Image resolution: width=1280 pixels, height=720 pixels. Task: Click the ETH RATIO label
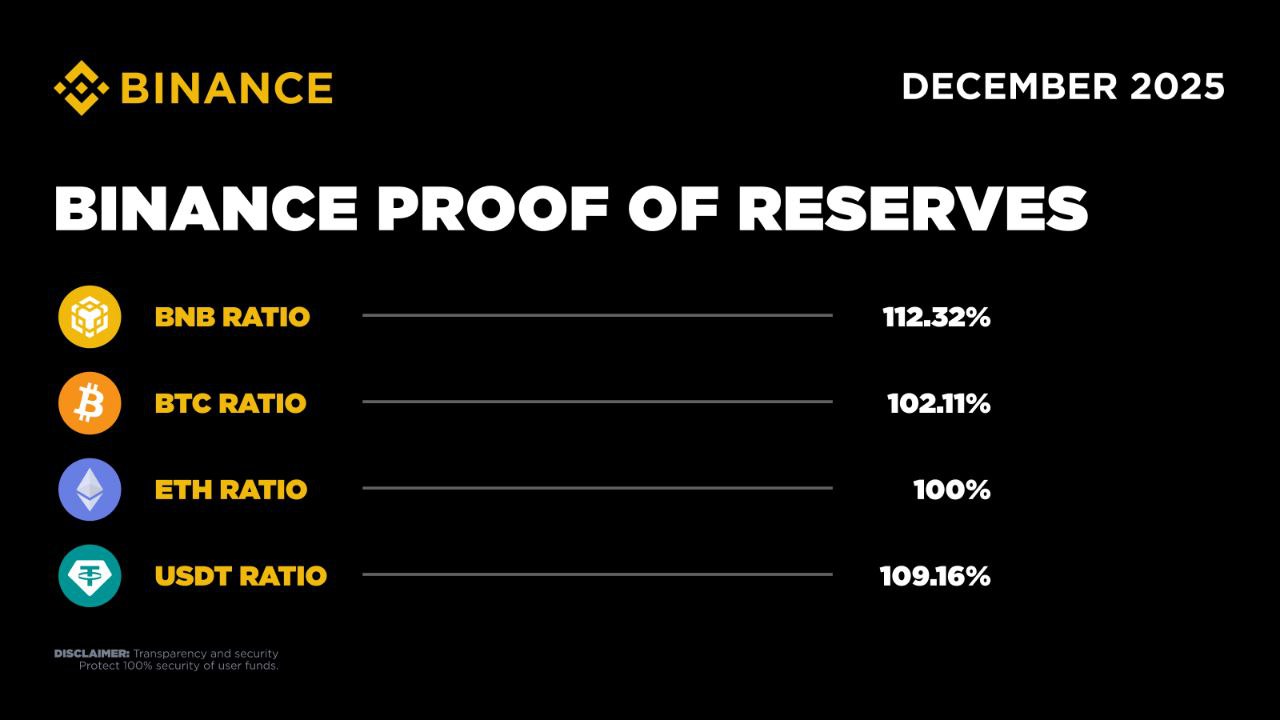[x=230, y=490]
